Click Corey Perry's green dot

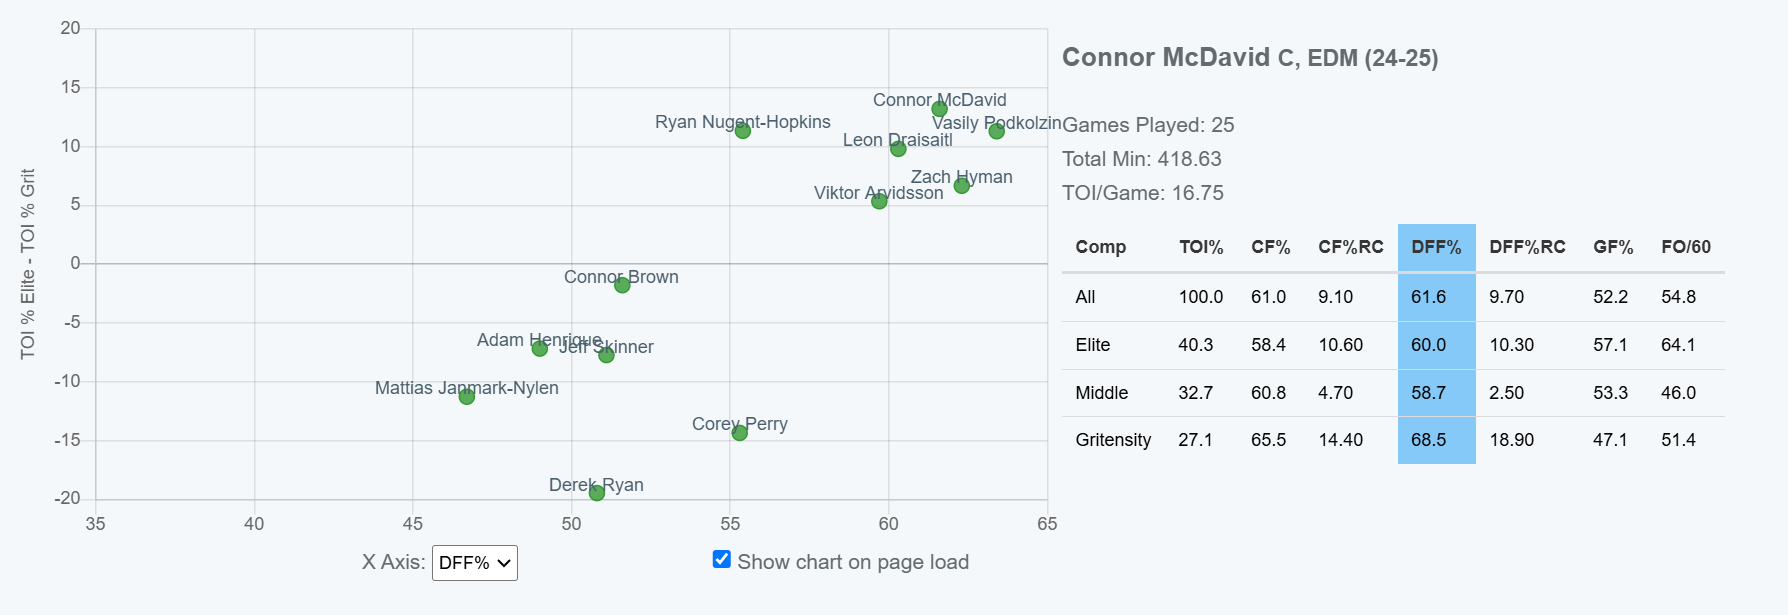[740, 433]
